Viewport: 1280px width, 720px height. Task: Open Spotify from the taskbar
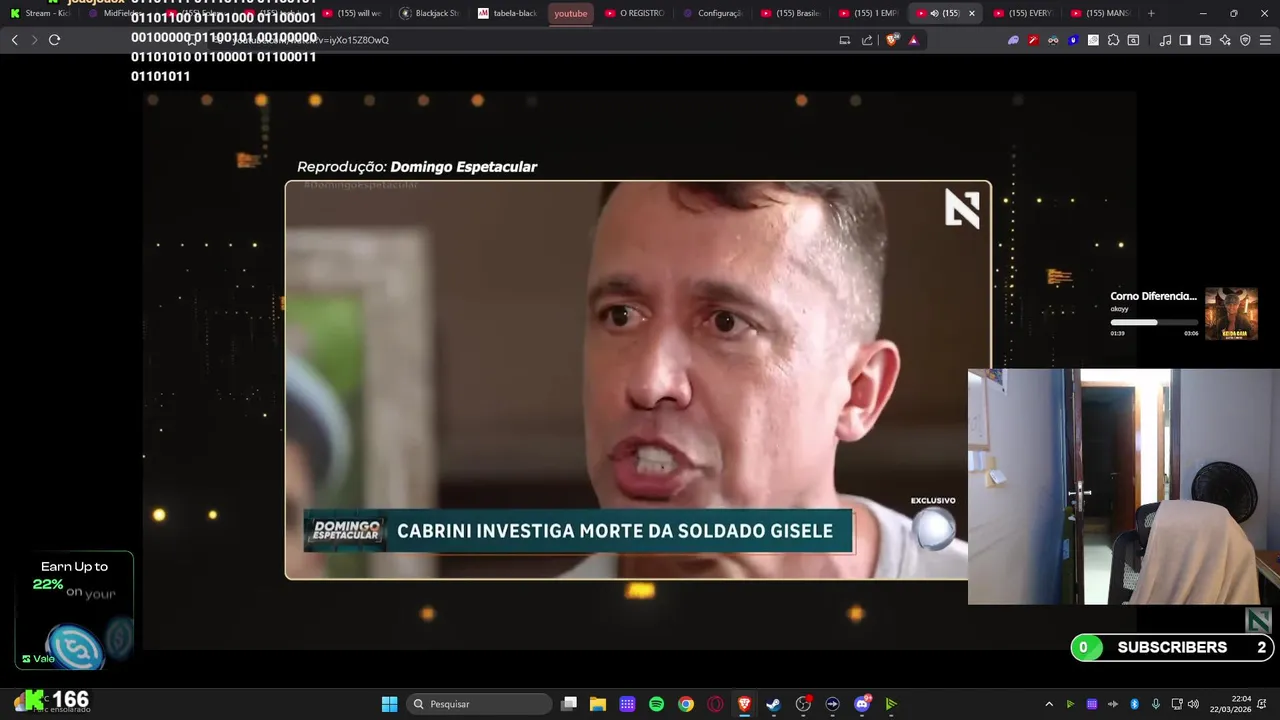coord(656,704)
